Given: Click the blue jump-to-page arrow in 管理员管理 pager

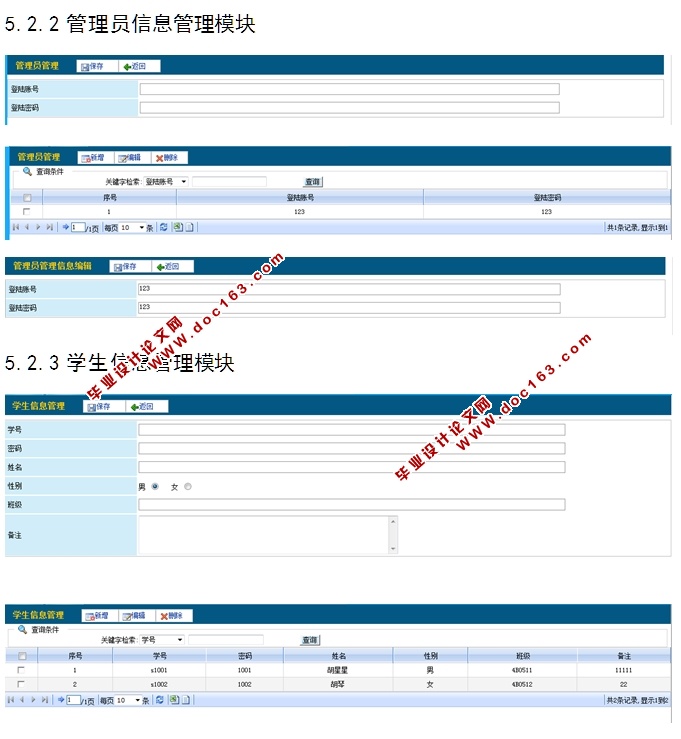Looking at the screenshot, I should (x=66, y=227).
